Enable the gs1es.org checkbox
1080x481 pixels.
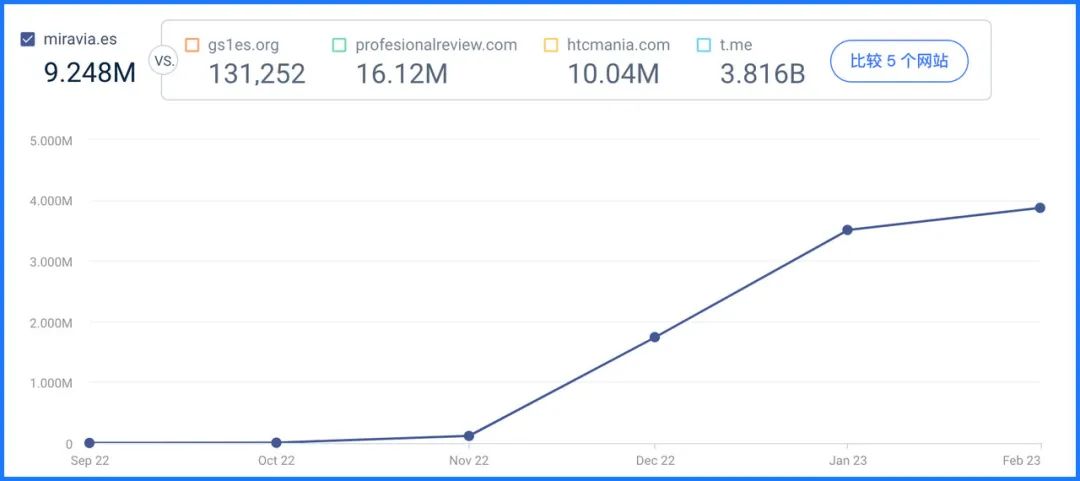(192, 45)
